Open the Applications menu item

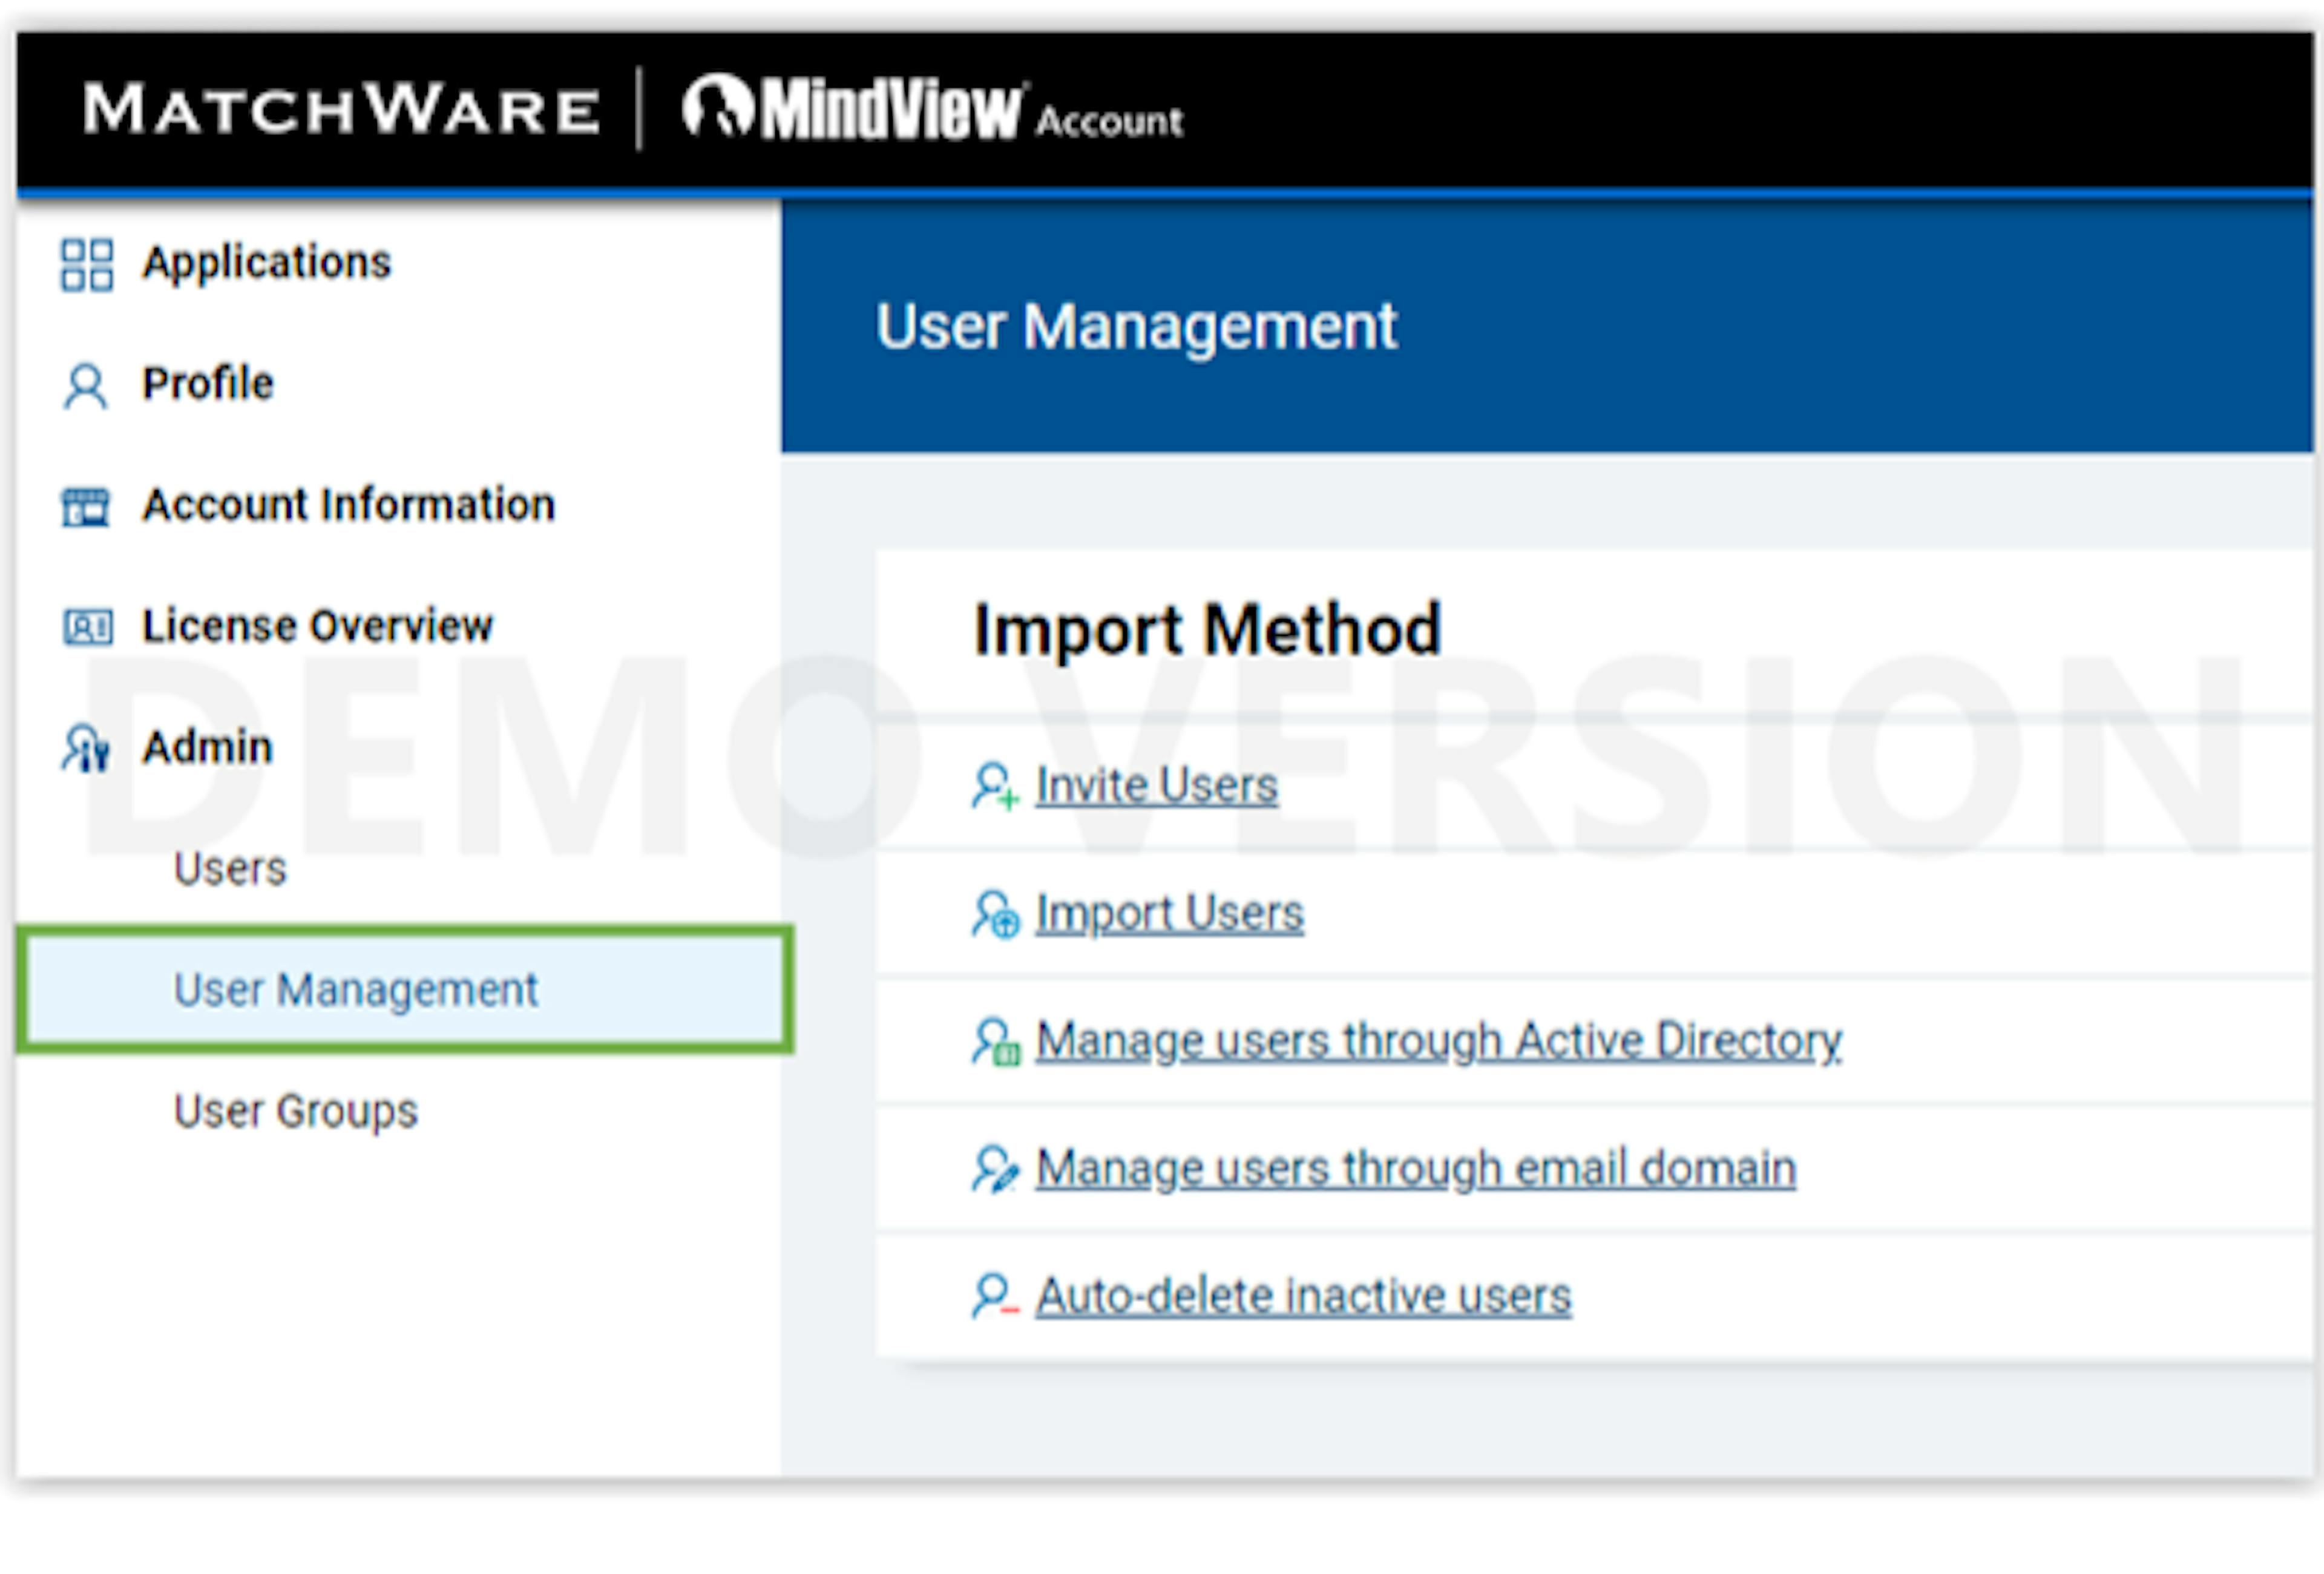[x=266, y=262]
